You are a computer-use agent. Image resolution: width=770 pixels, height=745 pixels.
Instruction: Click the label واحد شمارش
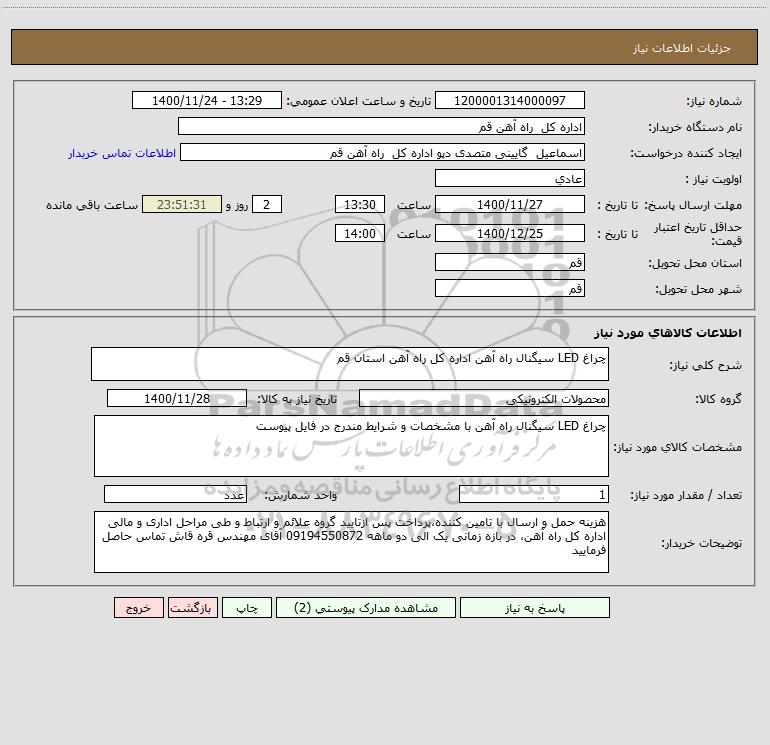(x=301, y=496)
